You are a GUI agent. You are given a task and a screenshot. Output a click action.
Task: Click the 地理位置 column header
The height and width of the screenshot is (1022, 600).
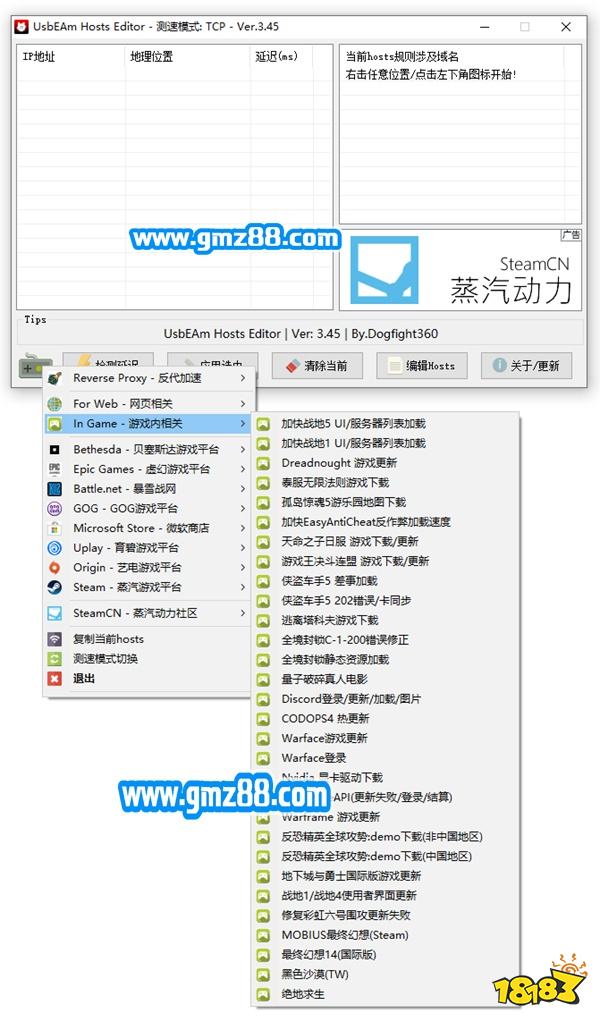pos(188,57)
